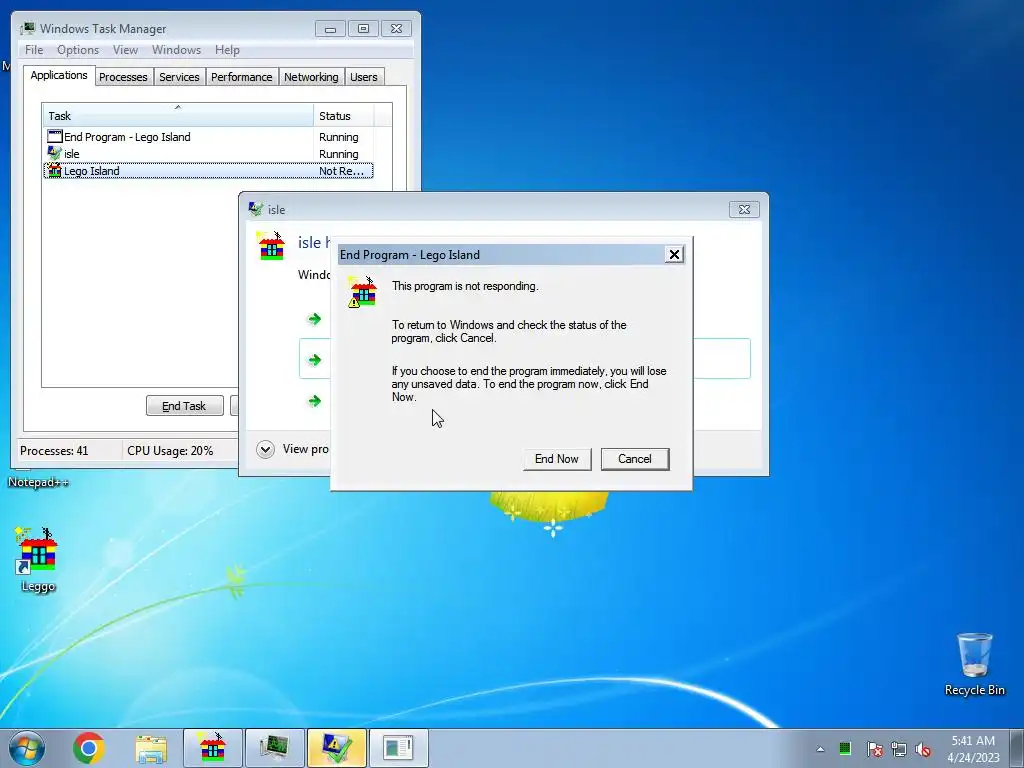1024x768 pixels.
Task: Select the Applications tab
Action: coord(59,75)
